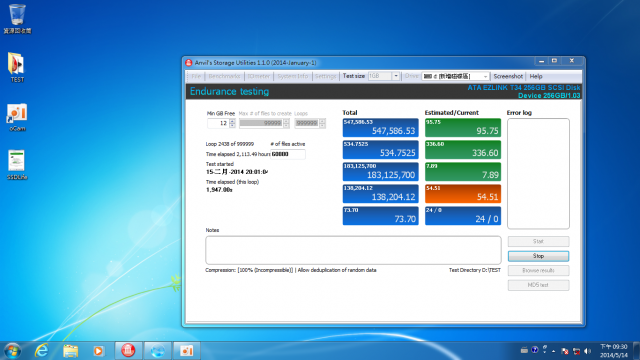Launch Internet Explorer from the taskbar
Image resolution: width=640 pixels, height=360 pixels.
click(x=42, y=351)
